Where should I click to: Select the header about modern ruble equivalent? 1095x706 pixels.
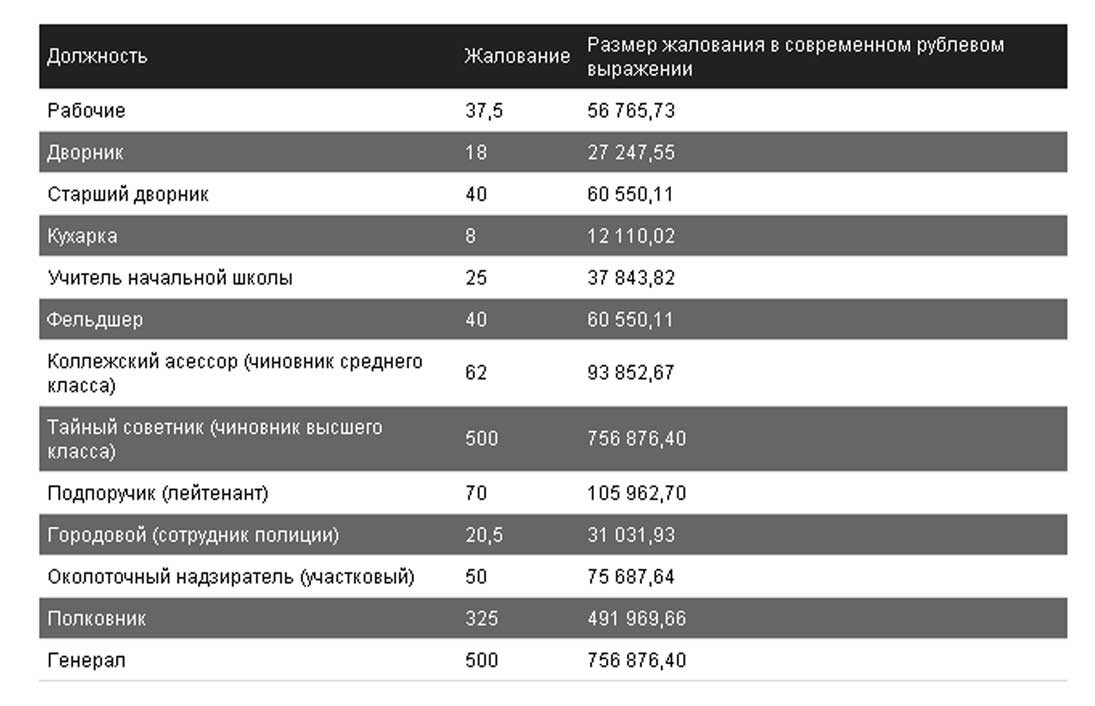coord(795,57)
